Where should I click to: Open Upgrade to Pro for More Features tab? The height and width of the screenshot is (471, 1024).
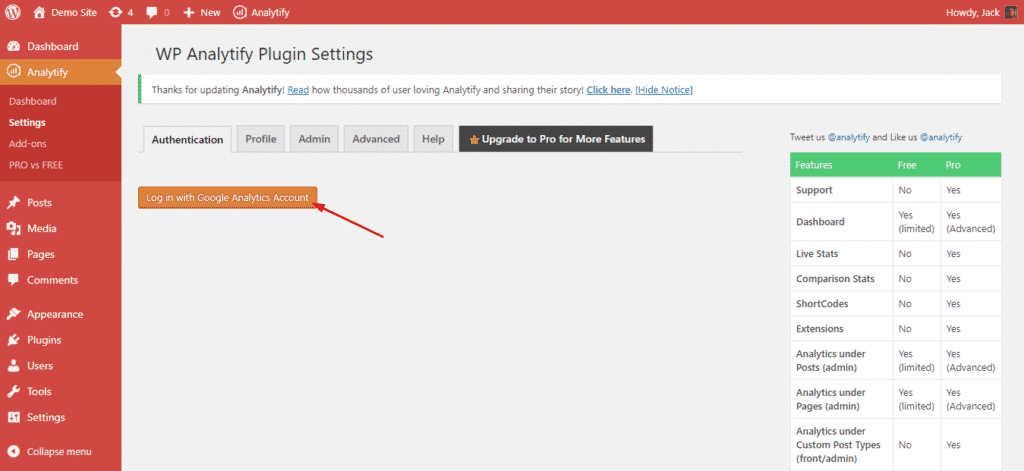556,139
